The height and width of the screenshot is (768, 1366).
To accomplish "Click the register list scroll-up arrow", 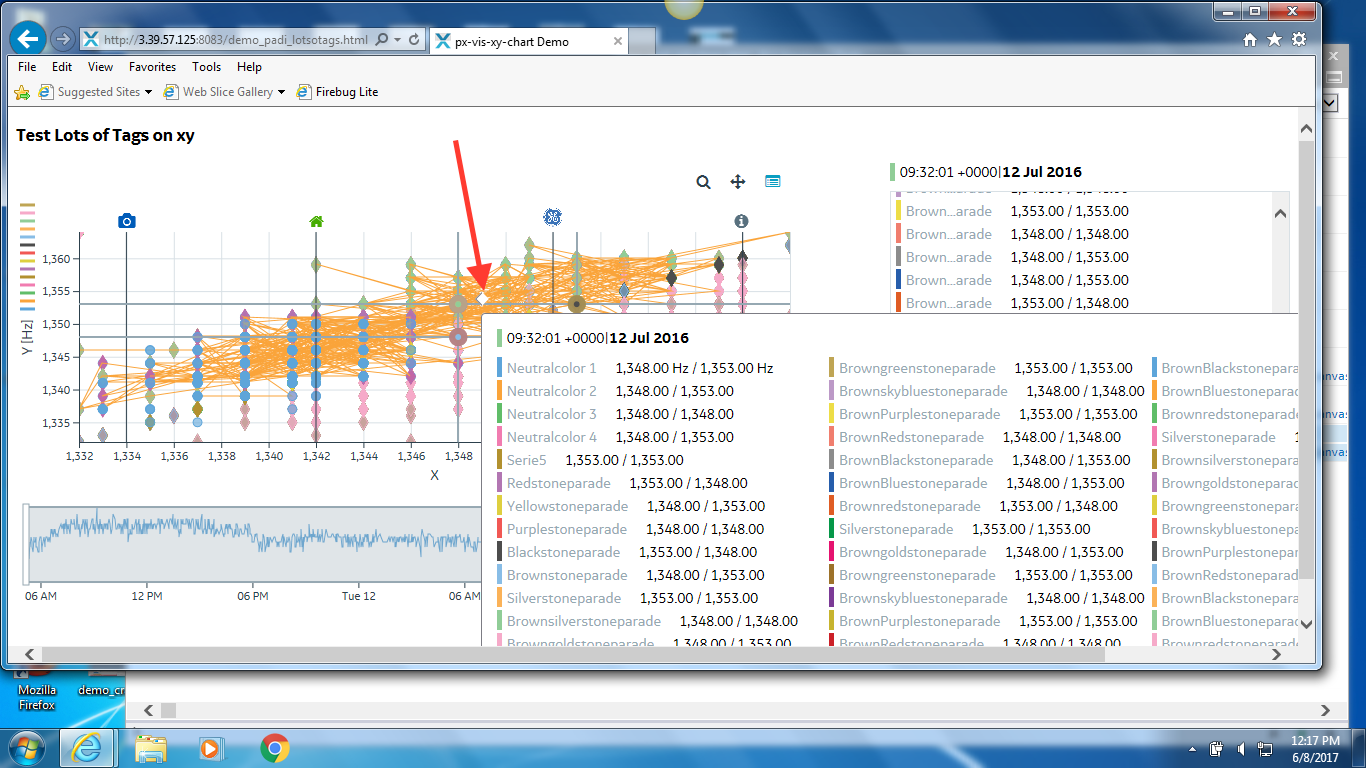I will [1280, 213].
